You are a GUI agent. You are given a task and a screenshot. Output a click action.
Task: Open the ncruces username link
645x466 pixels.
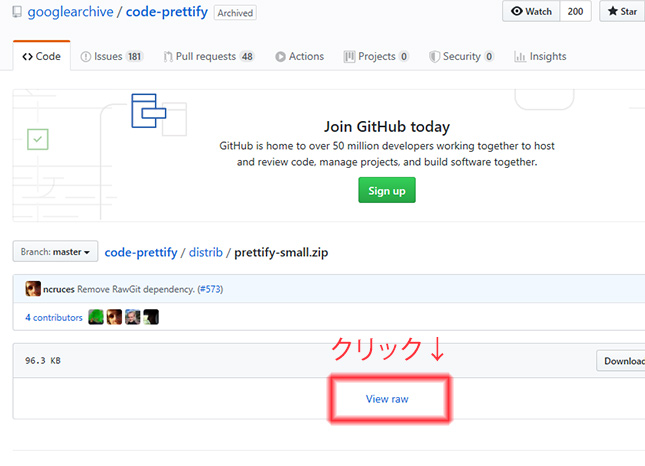pyautogui.click(x=59, y=289)
